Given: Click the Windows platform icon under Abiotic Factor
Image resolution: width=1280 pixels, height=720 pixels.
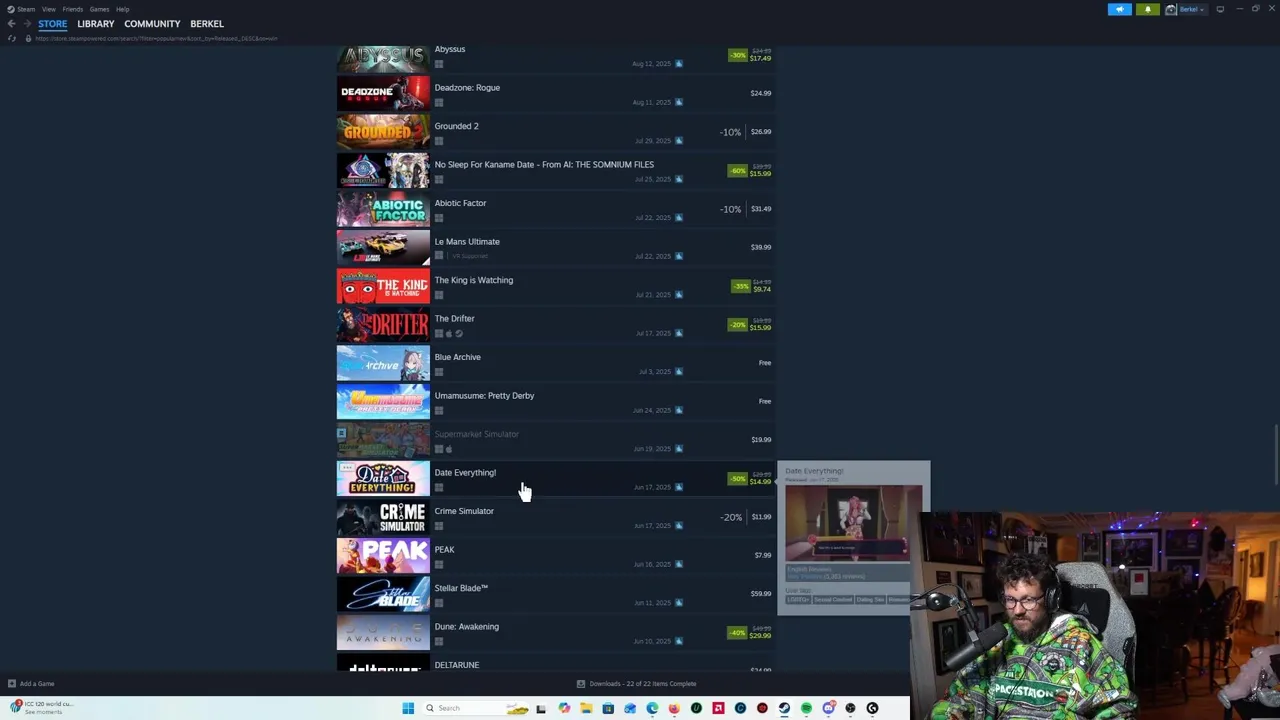Looking at the screenshot, I should point(439,218).
